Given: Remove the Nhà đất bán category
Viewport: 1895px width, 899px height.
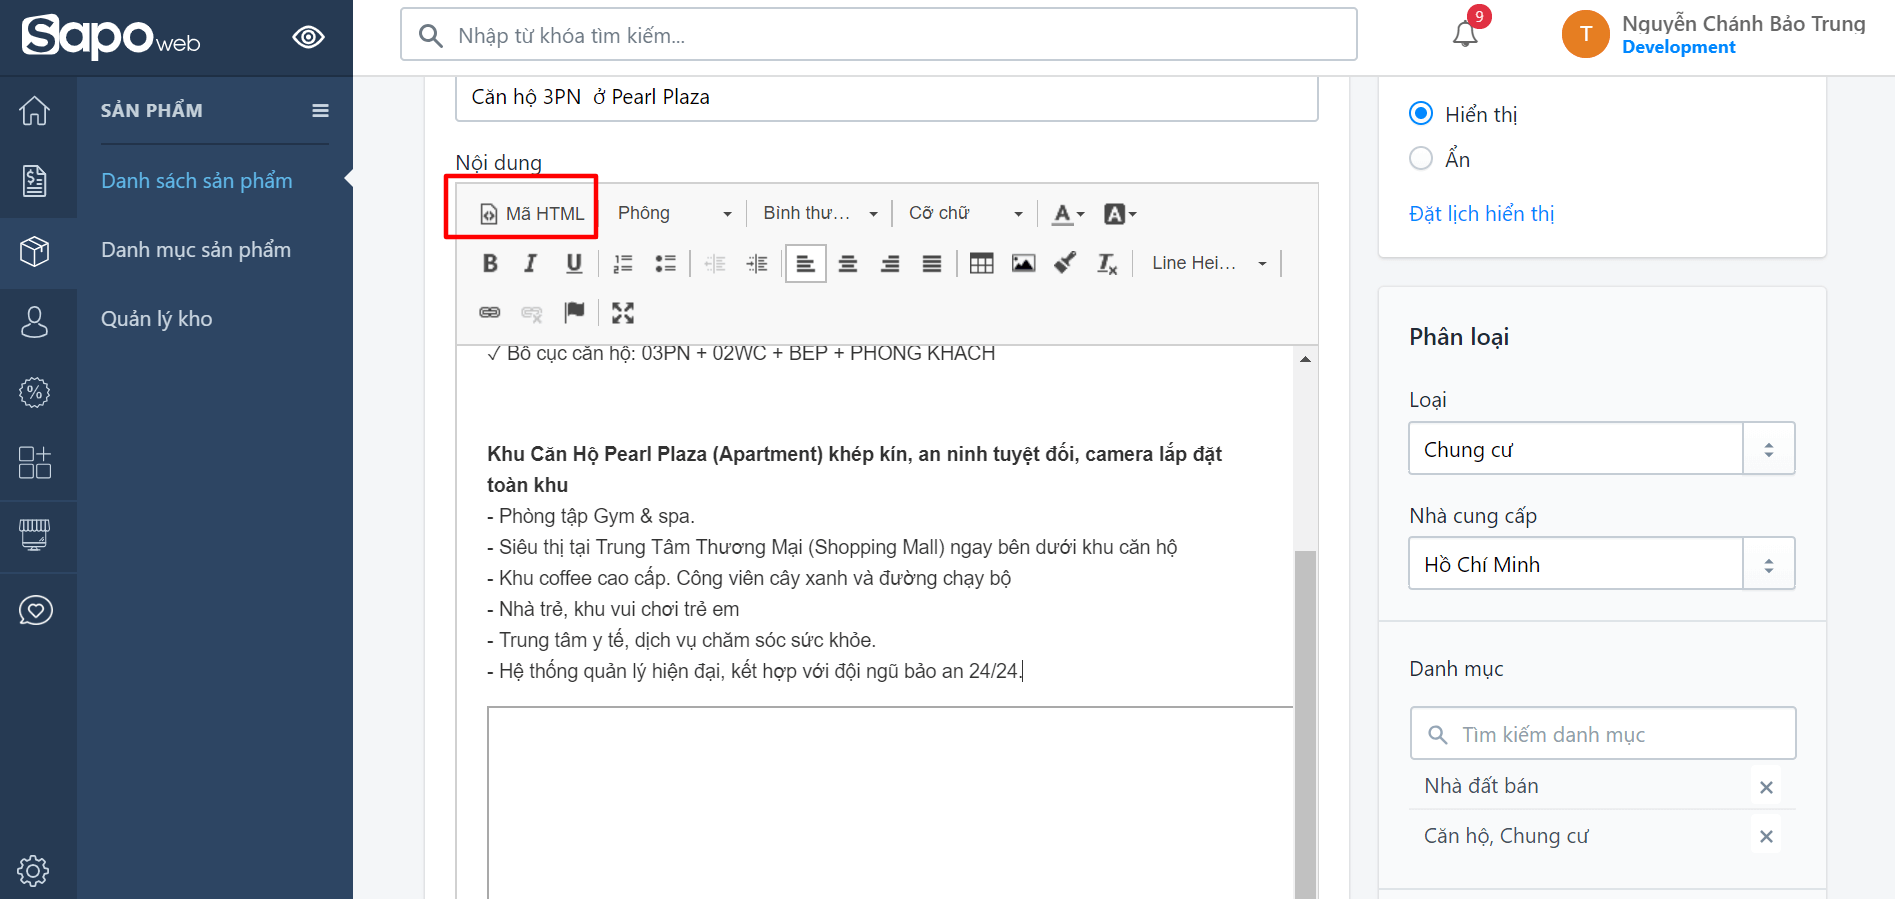Looking at the screenshot, I should (1767, 787).
